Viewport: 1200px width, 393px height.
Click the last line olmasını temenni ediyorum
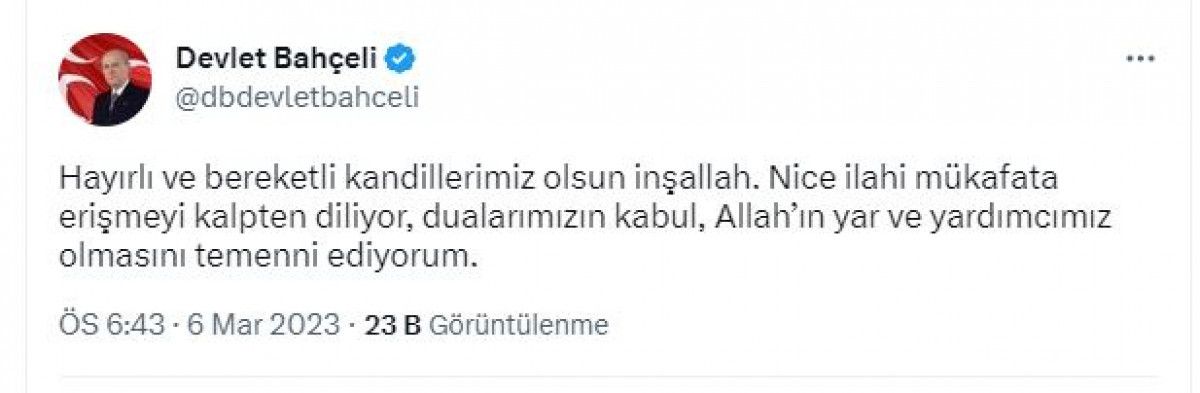(x=265, y=255)
